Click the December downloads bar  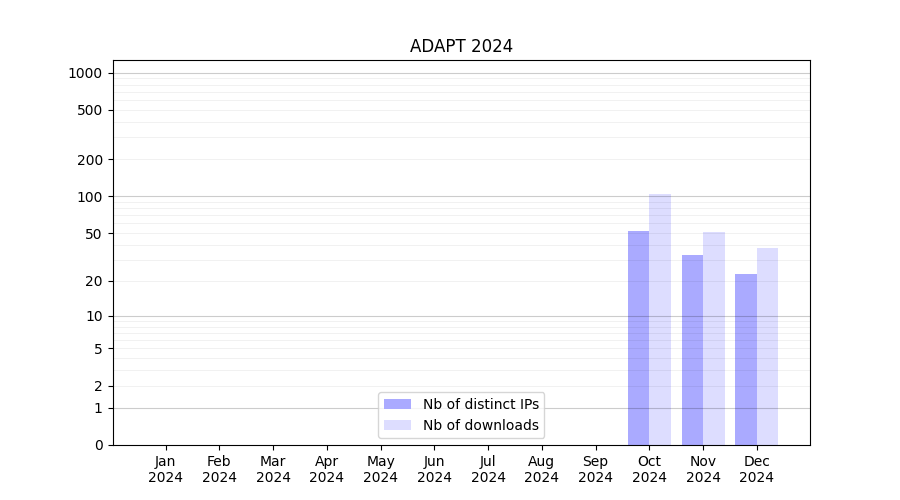[767, 346]
